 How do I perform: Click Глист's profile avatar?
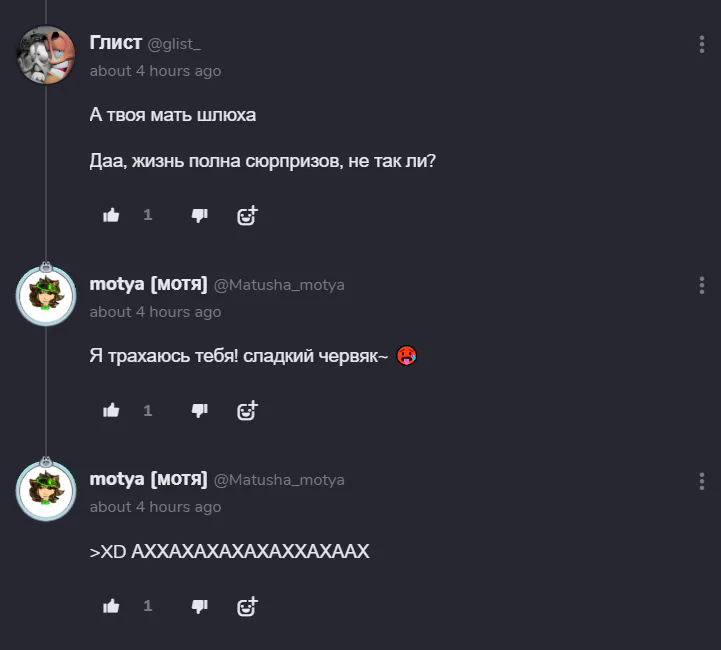point(46,55)
